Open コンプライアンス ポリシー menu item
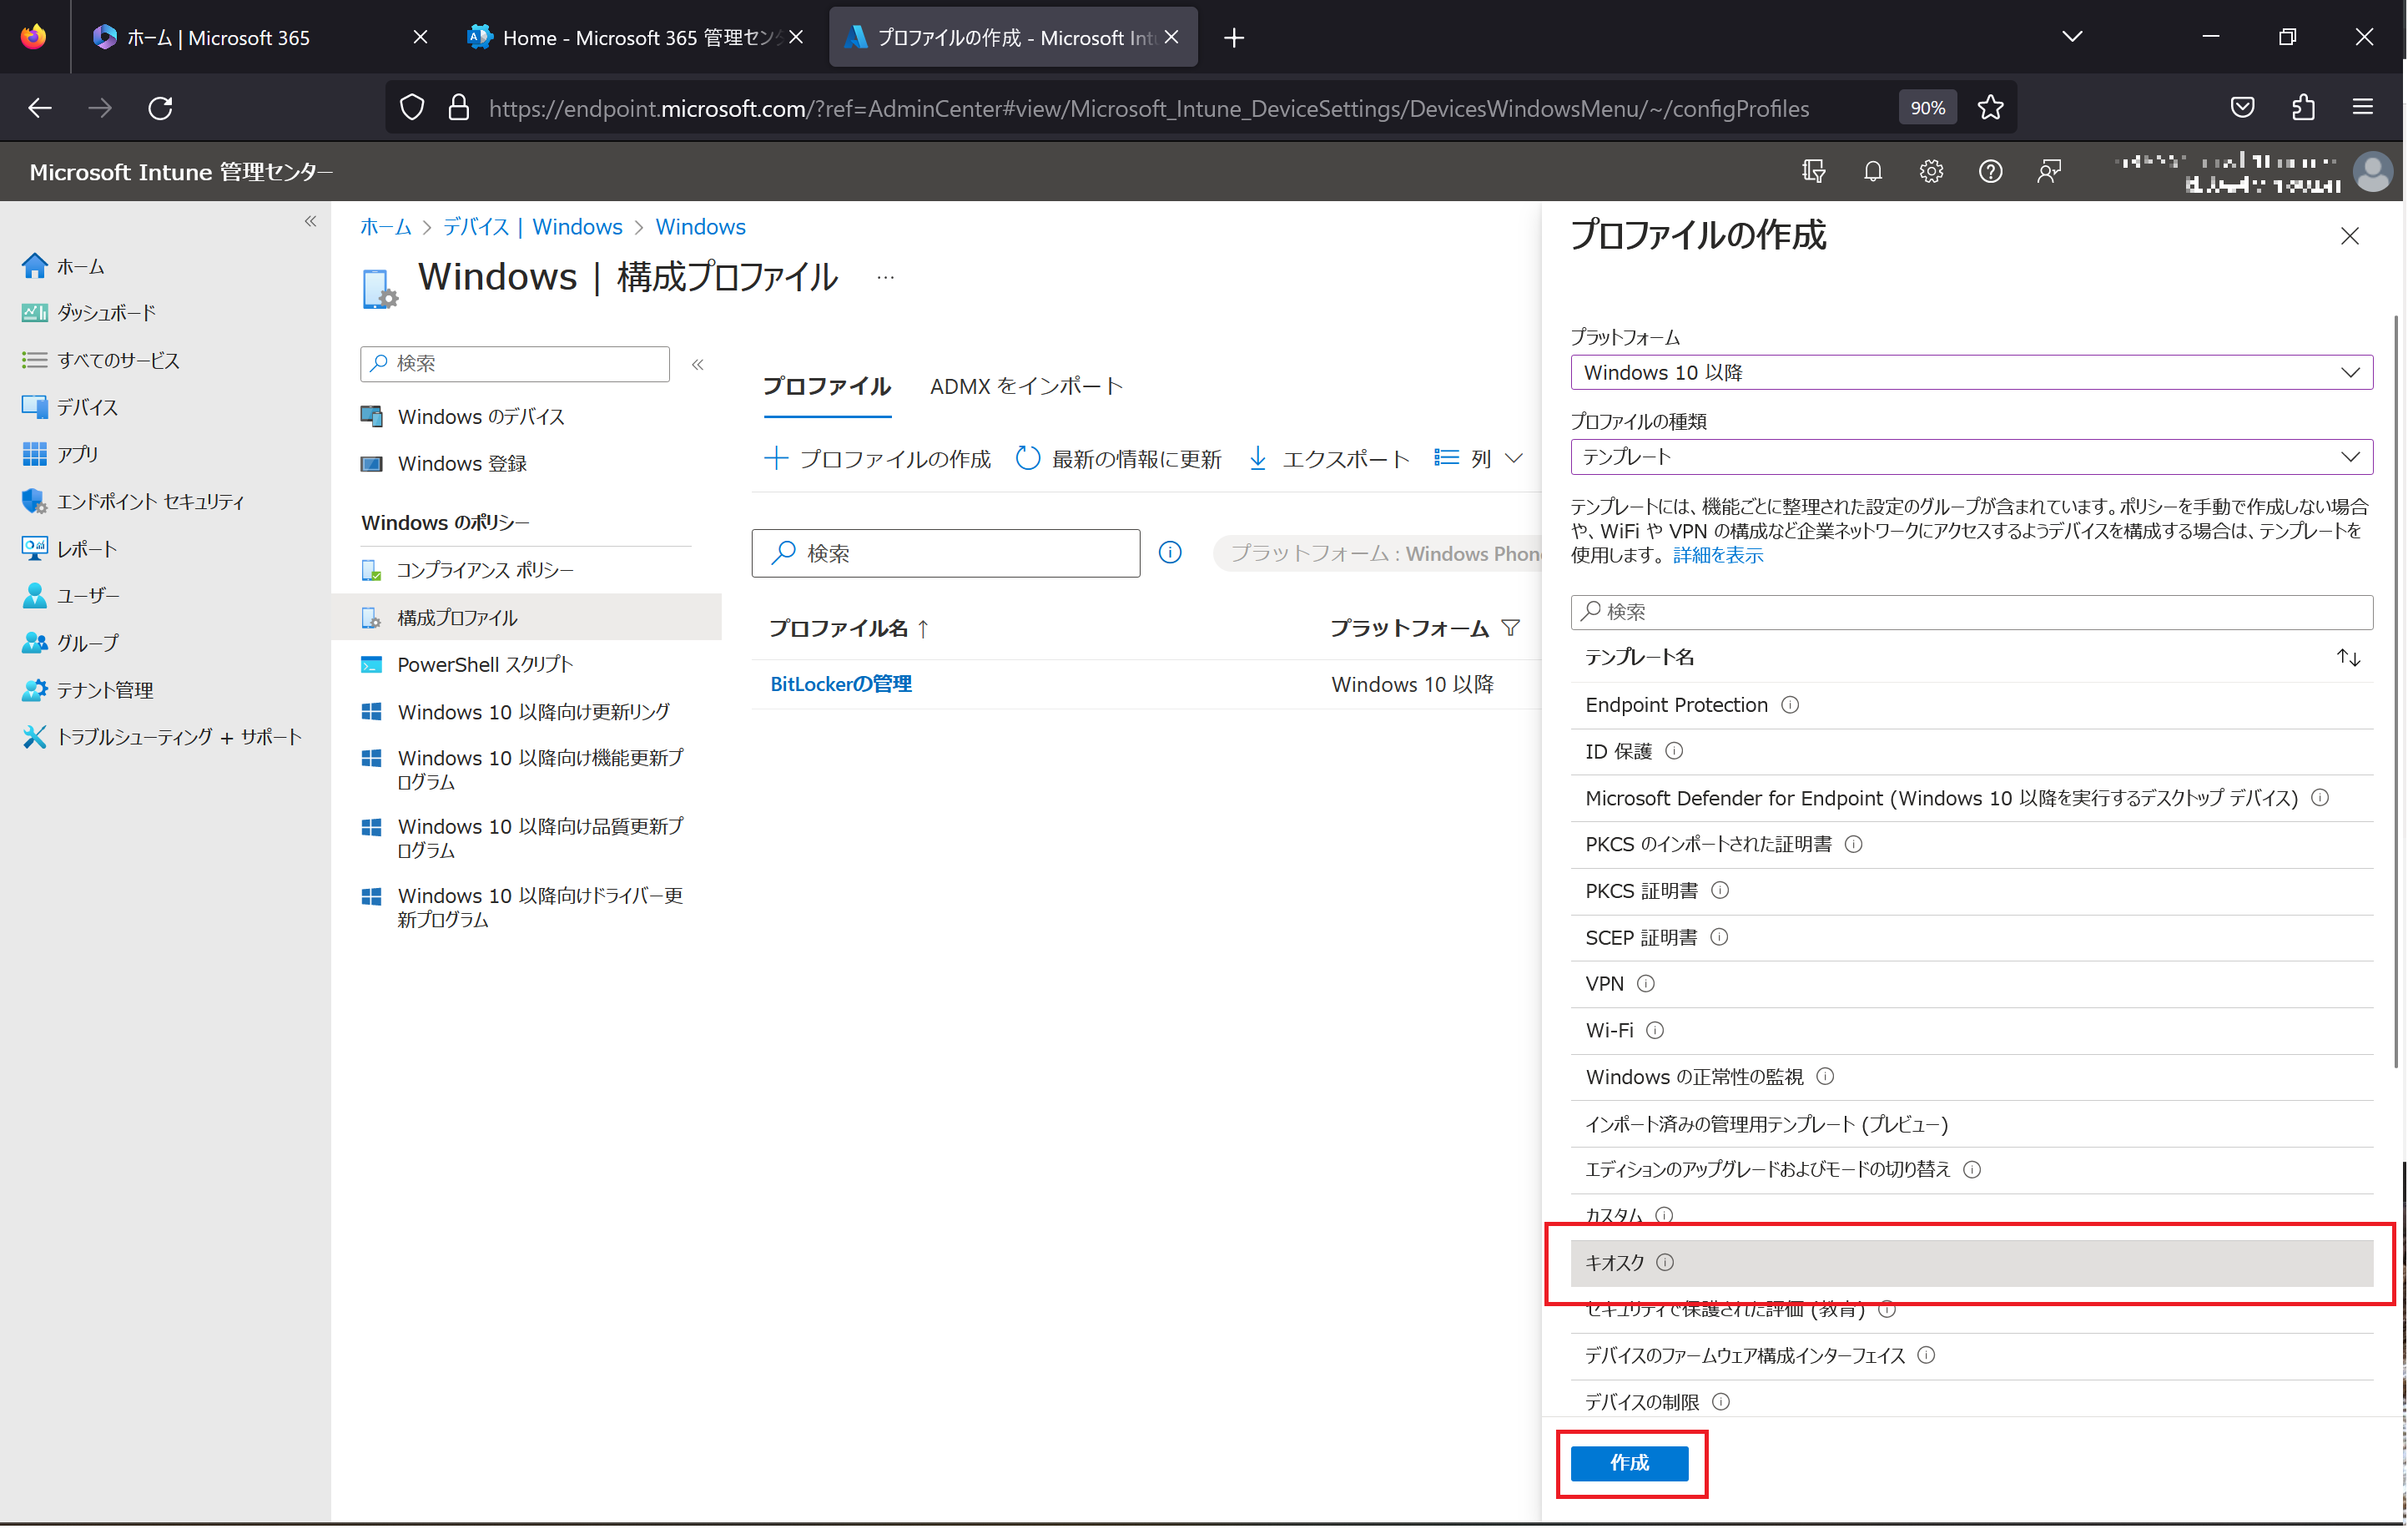The height and width of the screenshot is (1534, 2408). coord(486,570)
